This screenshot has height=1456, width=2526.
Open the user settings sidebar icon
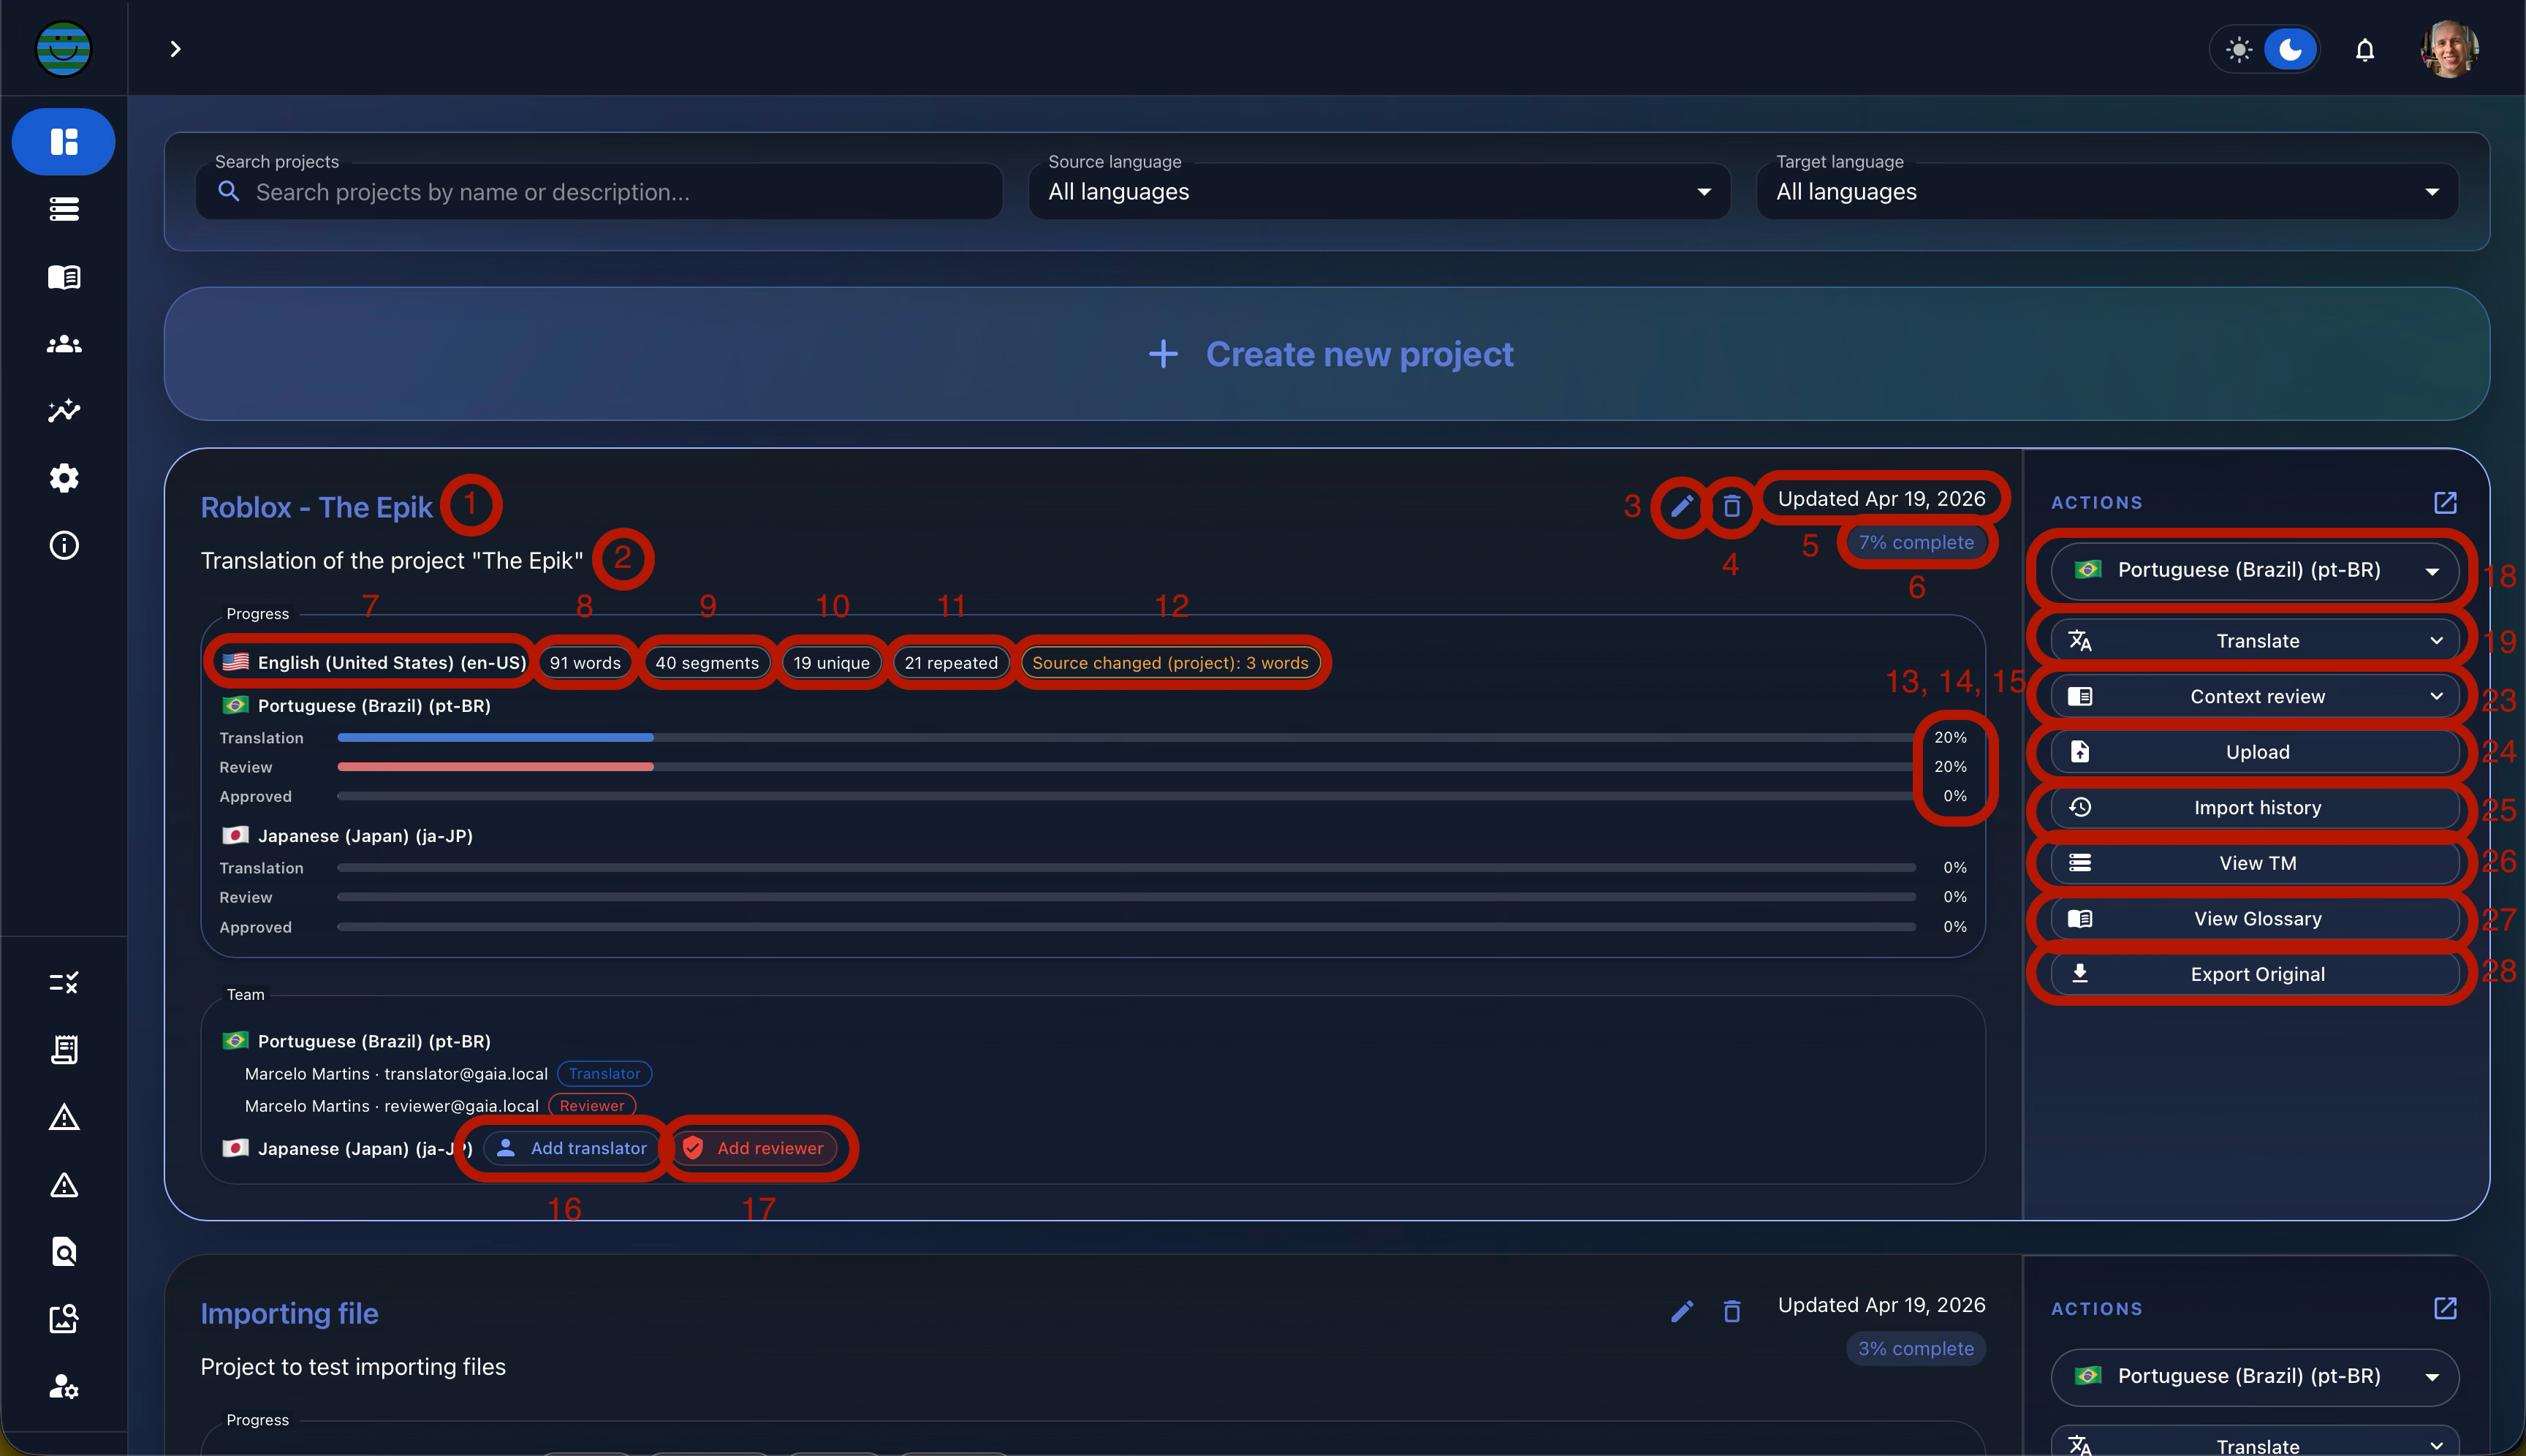coord(64,1386)
